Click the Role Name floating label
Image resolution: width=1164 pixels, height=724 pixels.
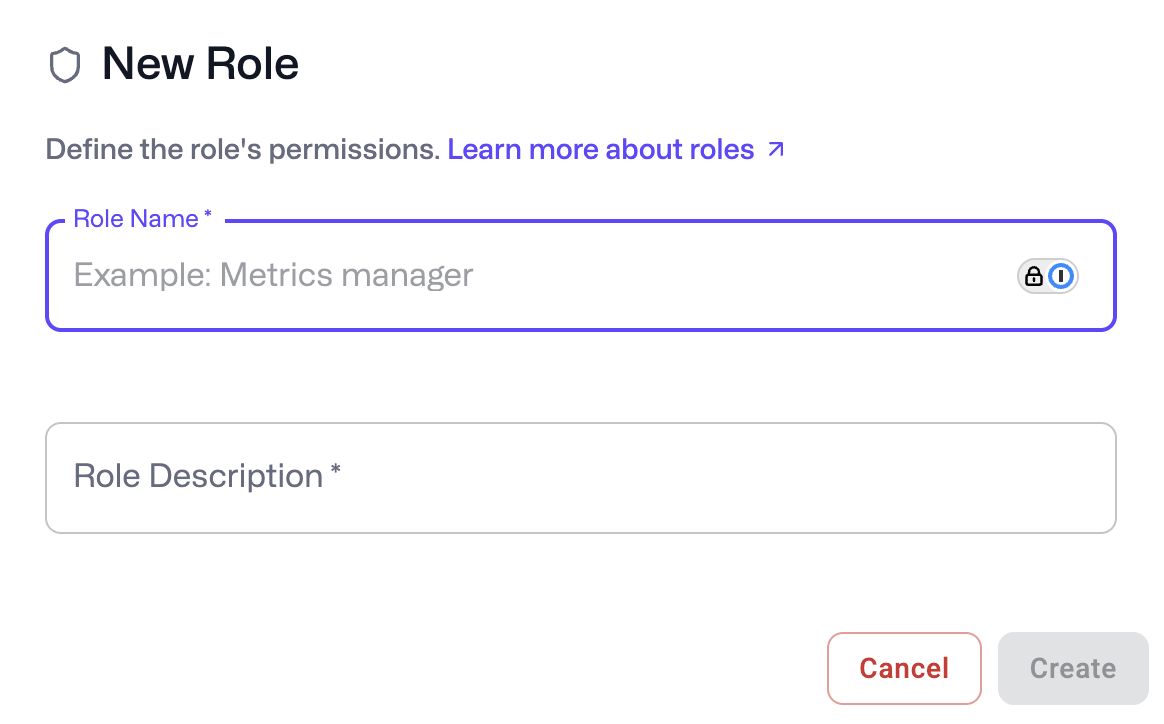click(x=136, y=219)
